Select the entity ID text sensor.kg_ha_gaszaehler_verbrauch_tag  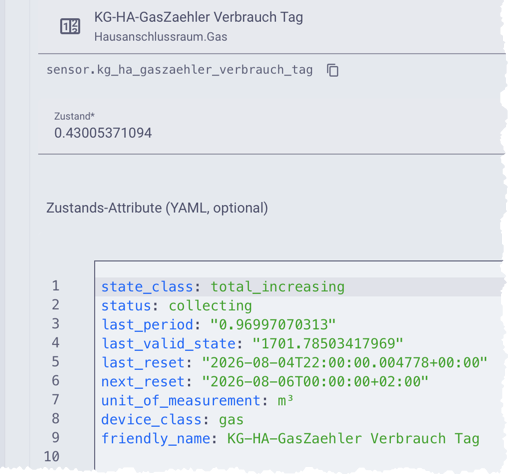click(x=179, y=70)
